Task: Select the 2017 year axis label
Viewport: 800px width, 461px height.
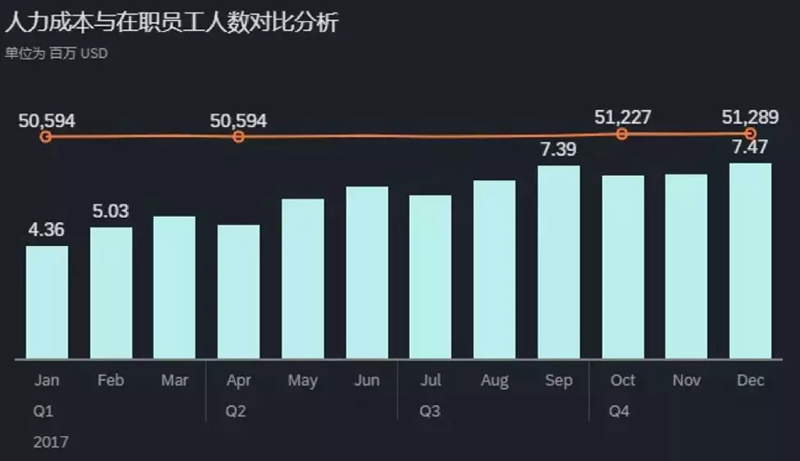Action: click(47, 440)
